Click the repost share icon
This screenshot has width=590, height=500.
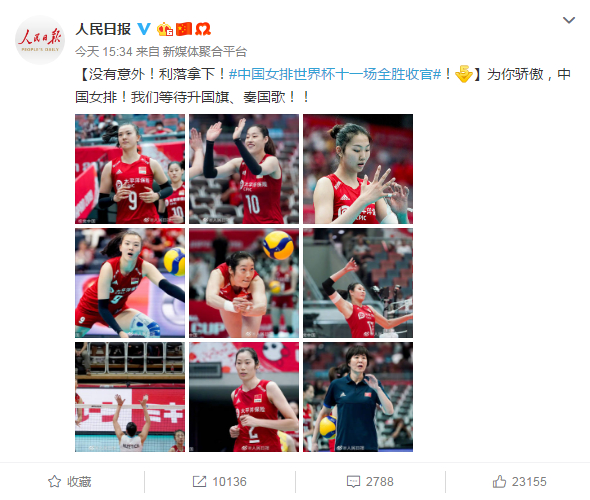[199, 482]
